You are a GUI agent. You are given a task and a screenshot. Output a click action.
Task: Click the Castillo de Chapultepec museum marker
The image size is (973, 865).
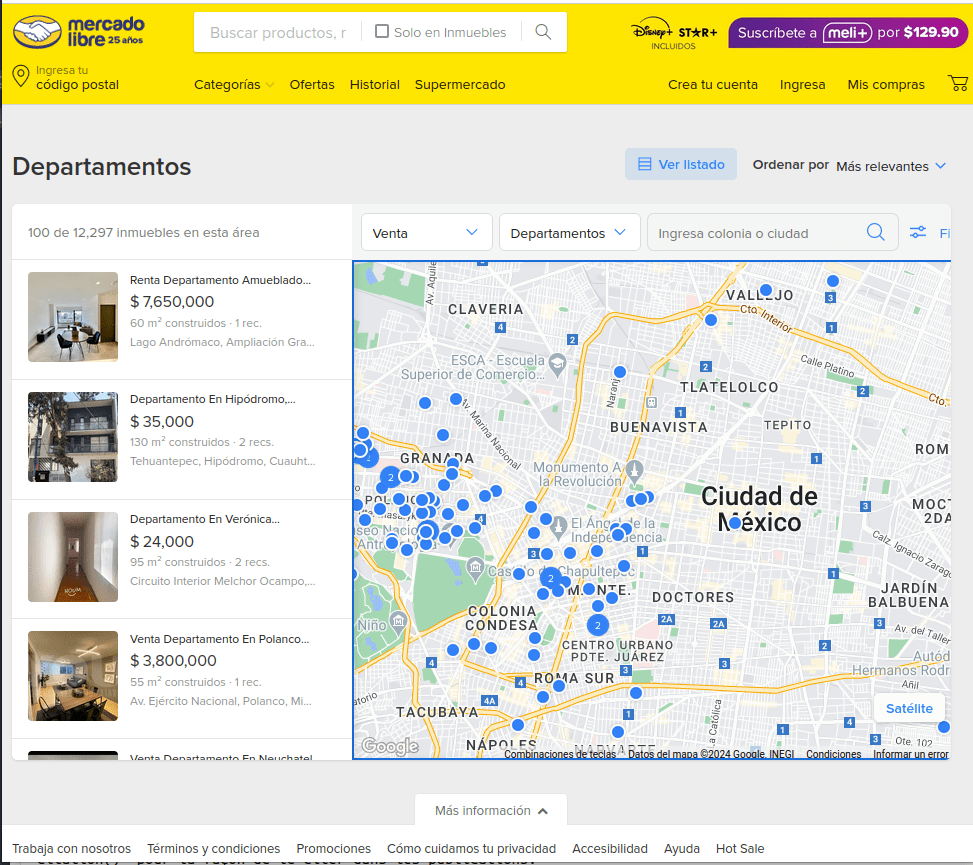(x=475, y=568)
